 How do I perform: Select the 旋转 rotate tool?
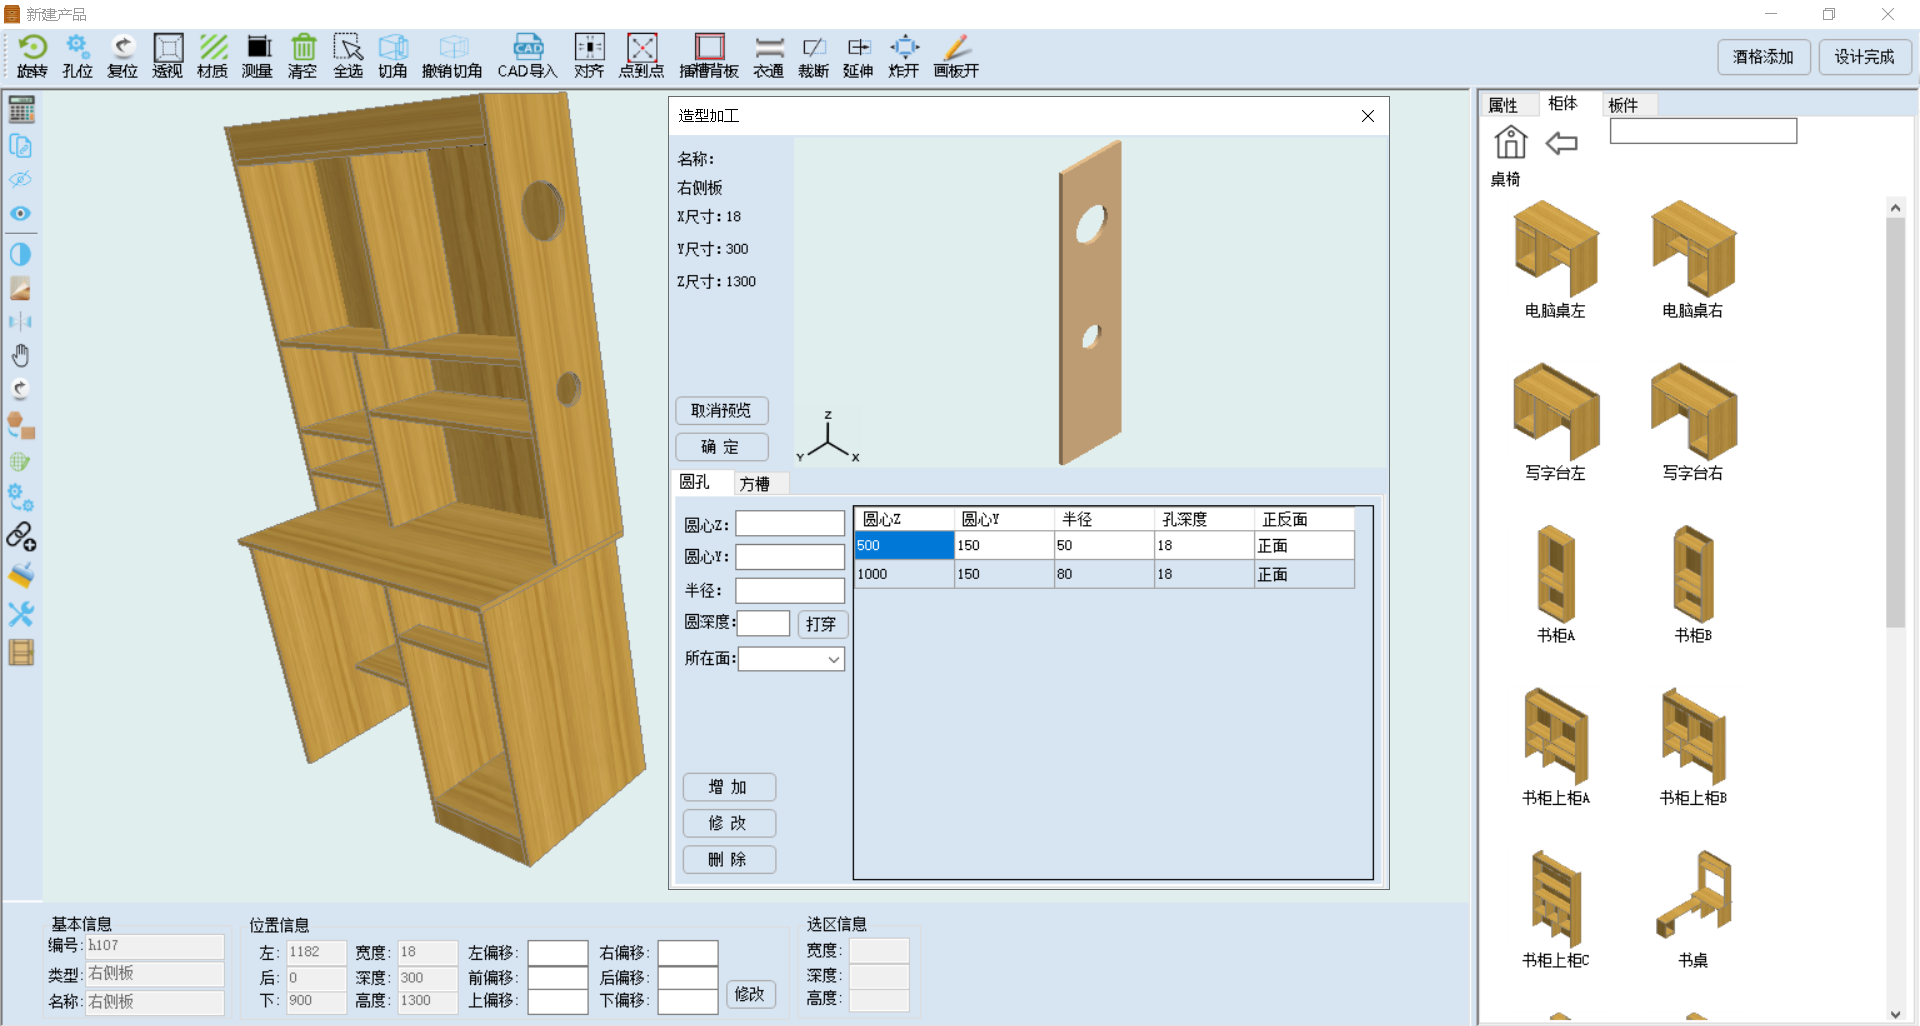tap(32, 56)
